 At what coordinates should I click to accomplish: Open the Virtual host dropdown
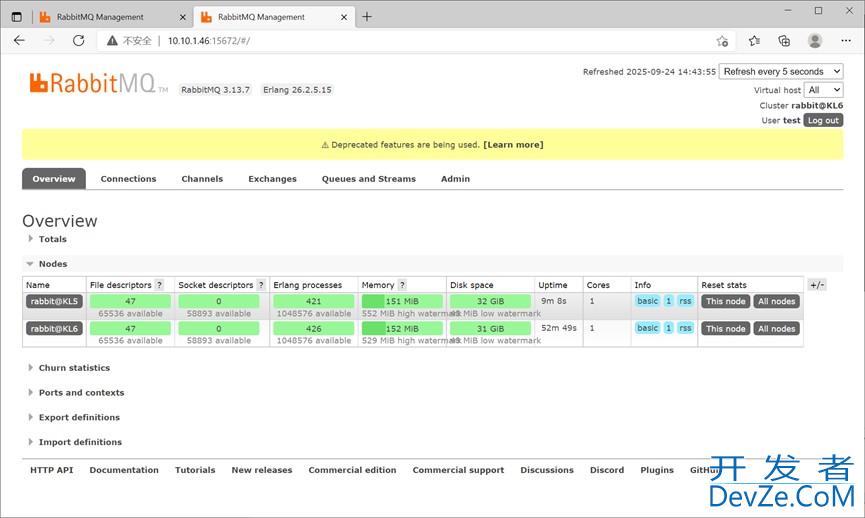(825, 90)
